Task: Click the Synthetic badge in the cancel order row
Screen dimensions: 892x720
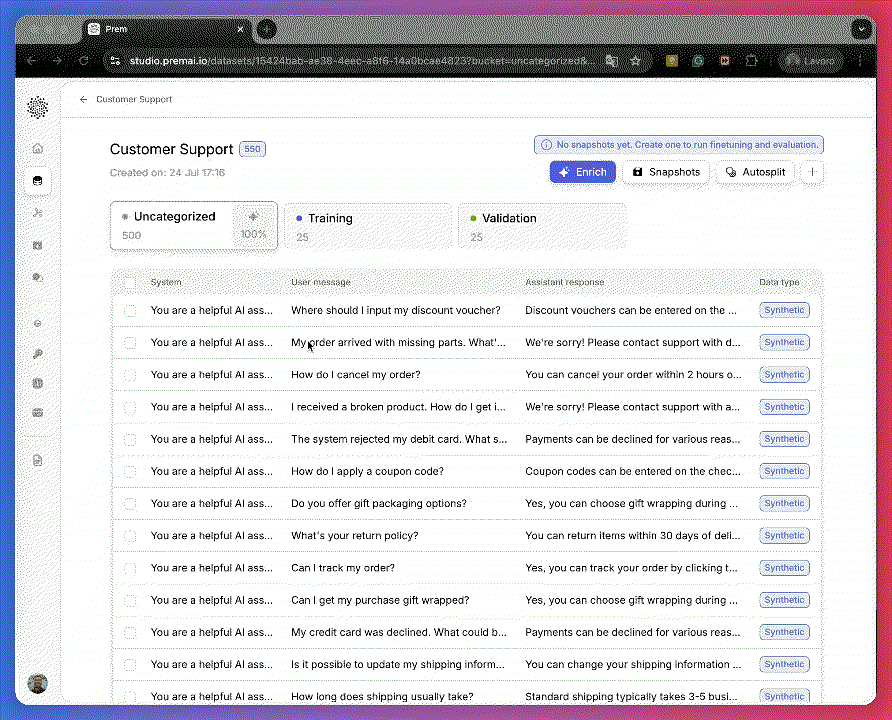Action: tap(784, 375)
